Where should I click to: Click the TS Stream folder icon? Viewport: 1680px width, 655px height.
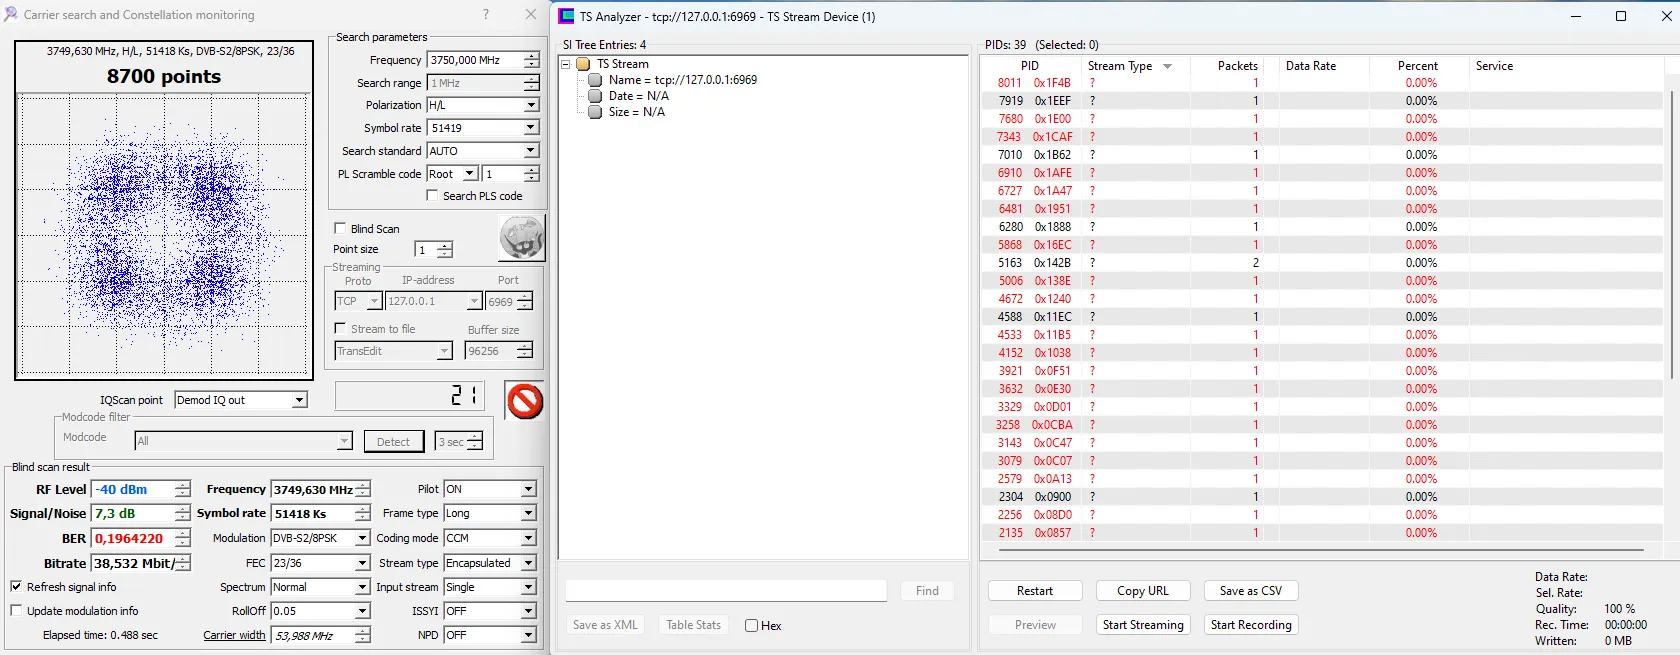(583, 64)
